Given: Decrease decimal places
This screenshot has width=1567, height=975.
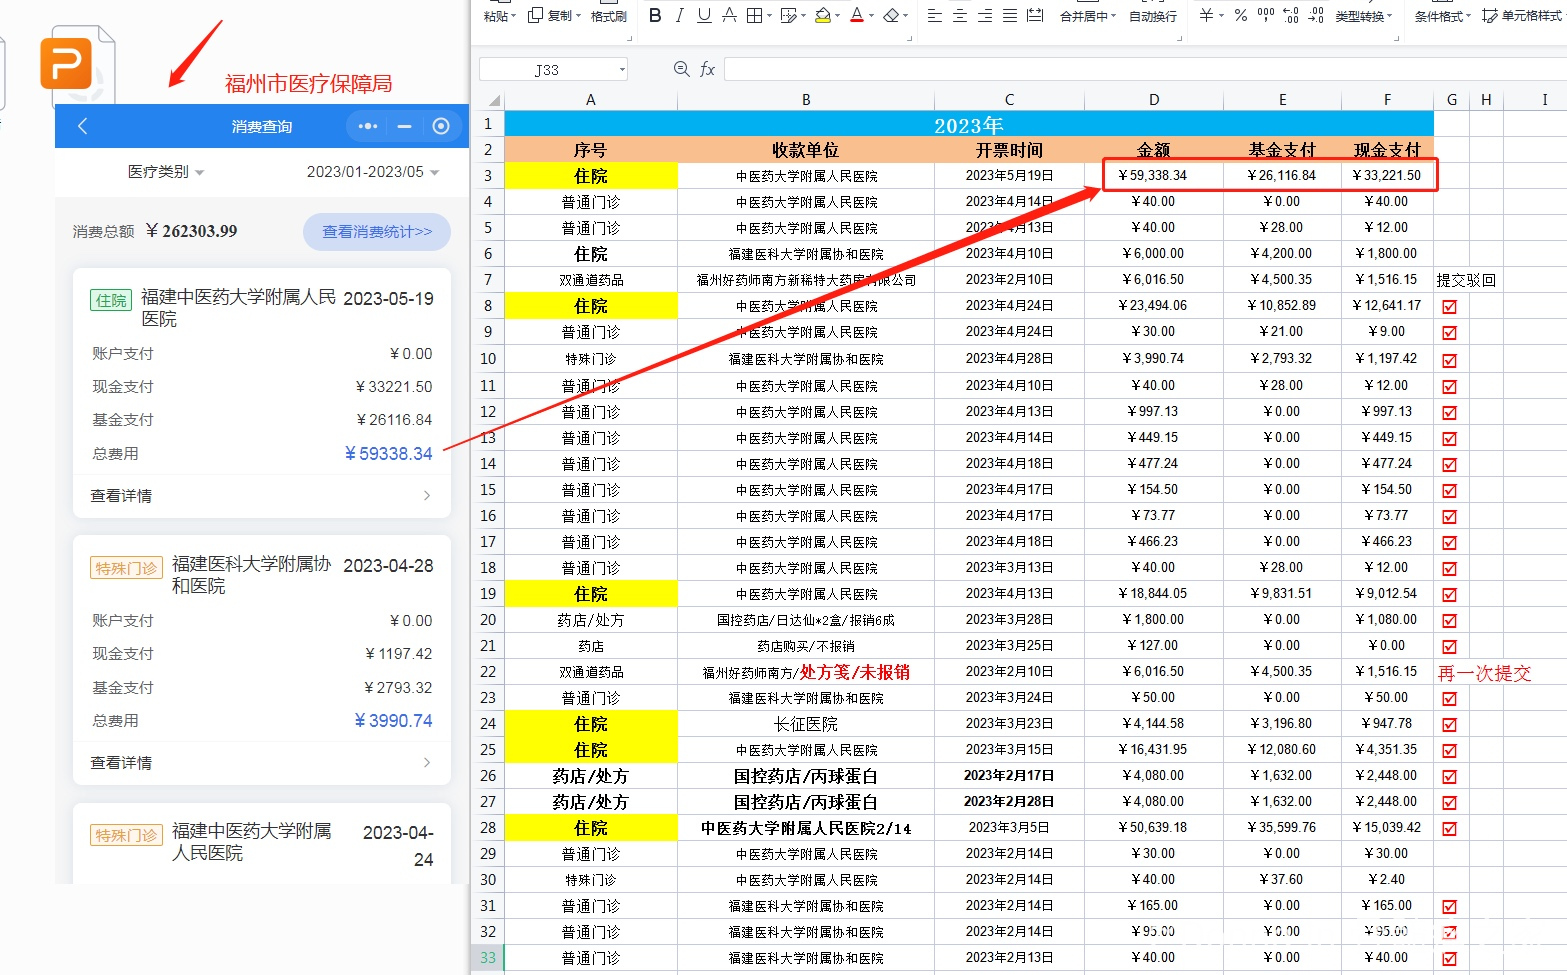Looking at the screenshot, I should point(1316,15).
